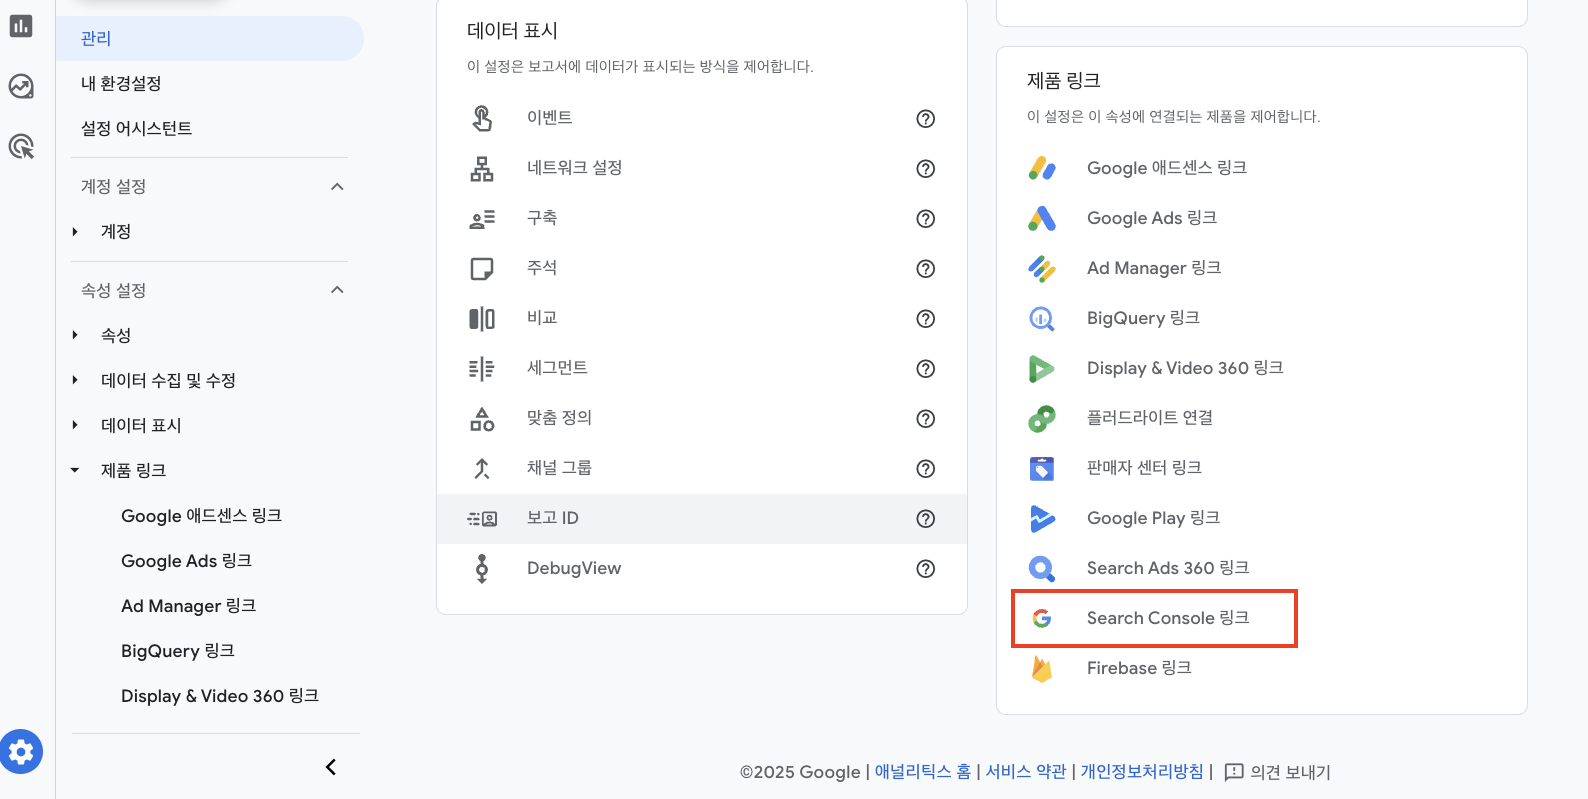Screen dimensions: 1588x799
Task: Click the 채널 그룹 merge arrow icon
Action: (x=482, y=468)
